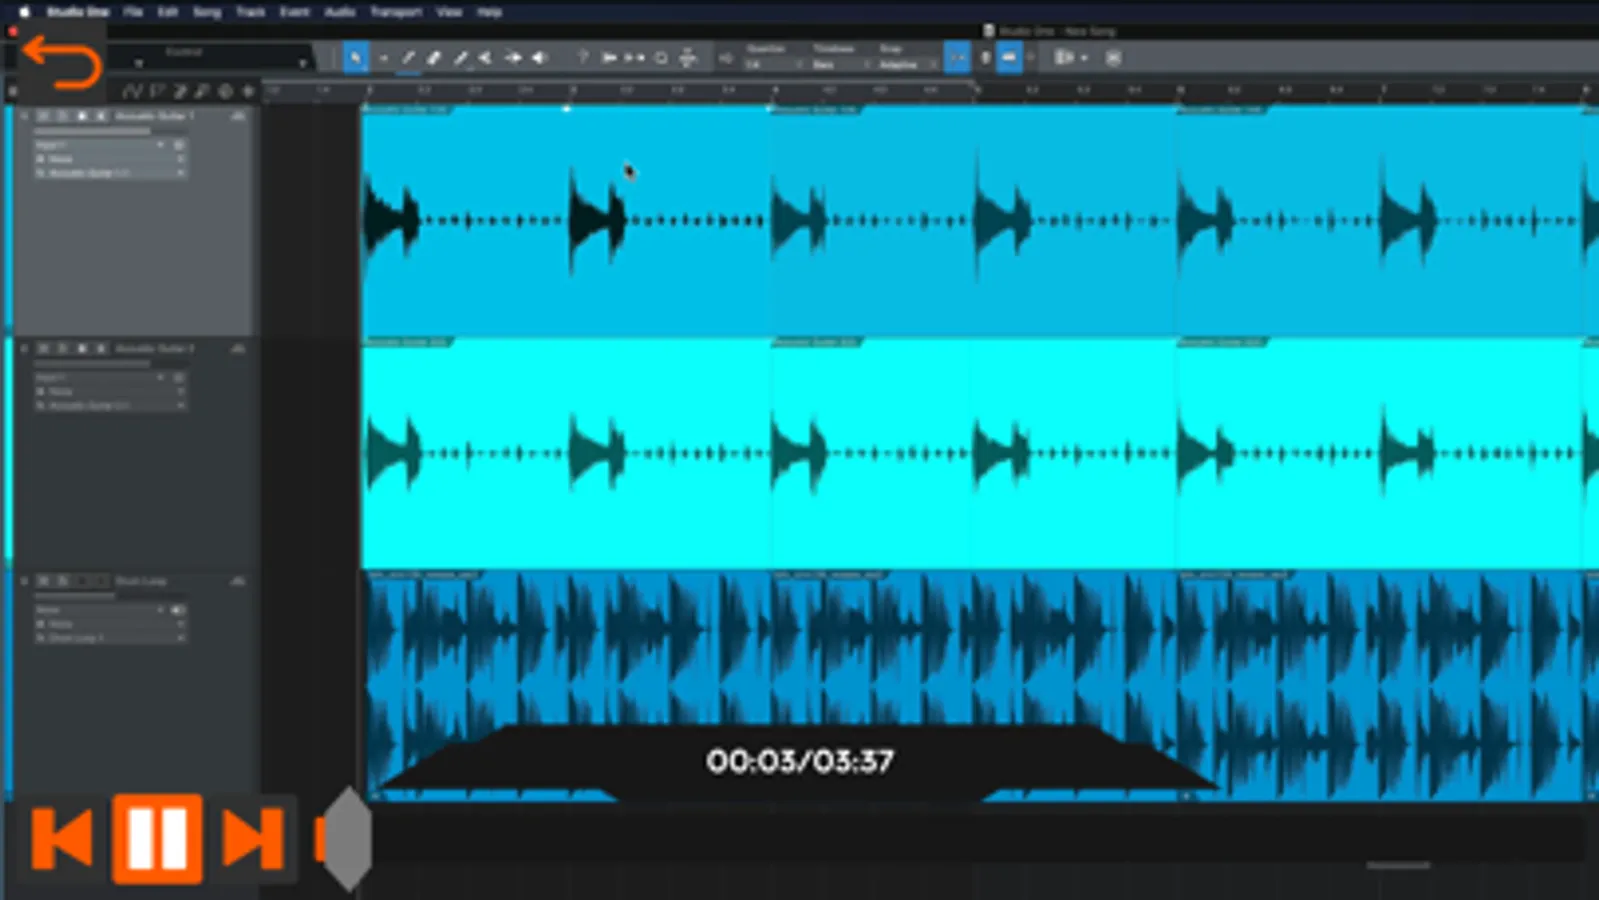
Task: Solo the Acoustic Guitar 1 track
Action: click(62, 116)
